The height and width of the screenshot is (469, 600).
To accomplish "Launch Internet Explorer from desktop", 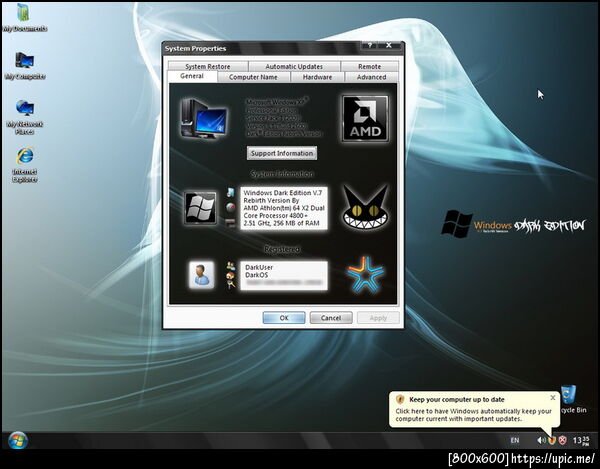I will pyautogui.click(x=25, y=165).
